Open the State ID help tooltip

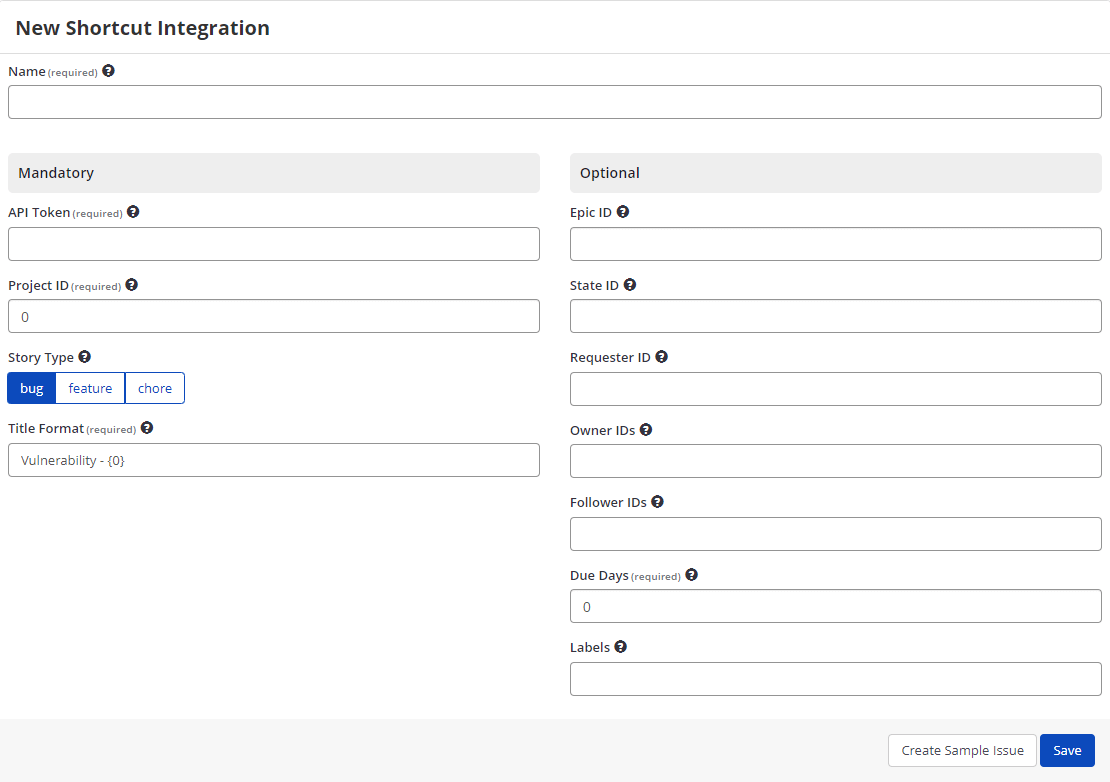pos(630,284)
